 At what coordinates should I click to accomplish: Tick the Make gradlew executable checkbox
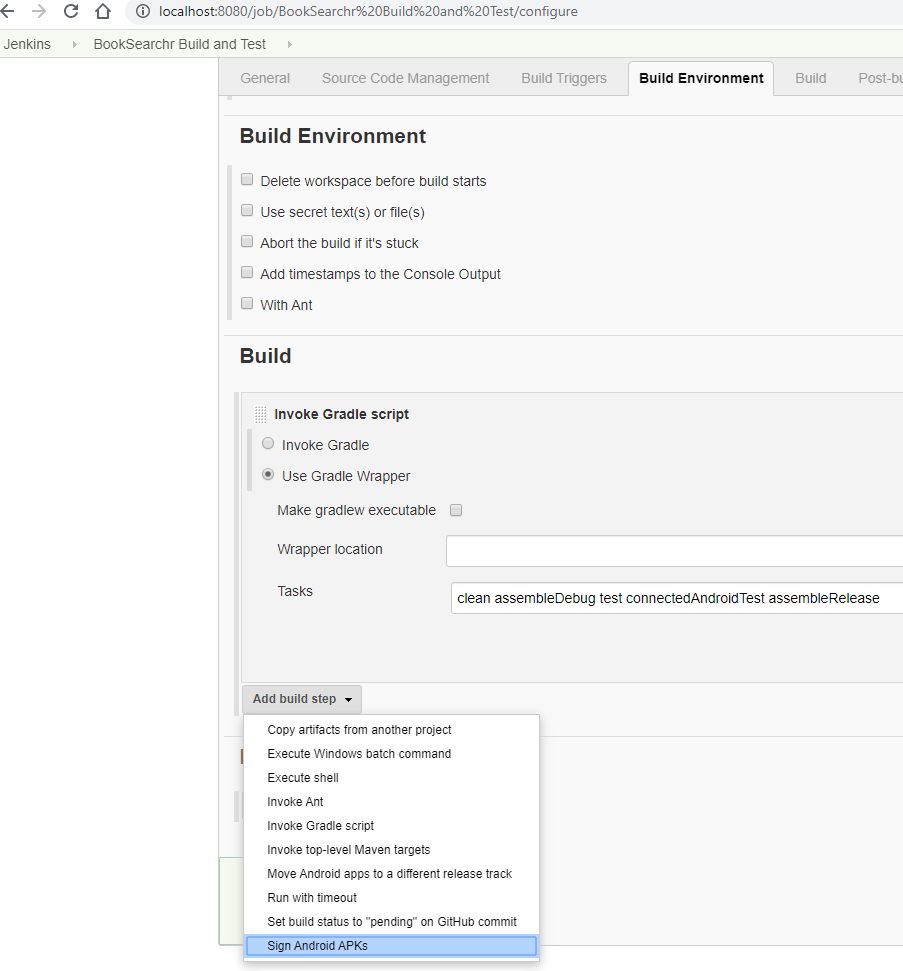click(456, 510)
